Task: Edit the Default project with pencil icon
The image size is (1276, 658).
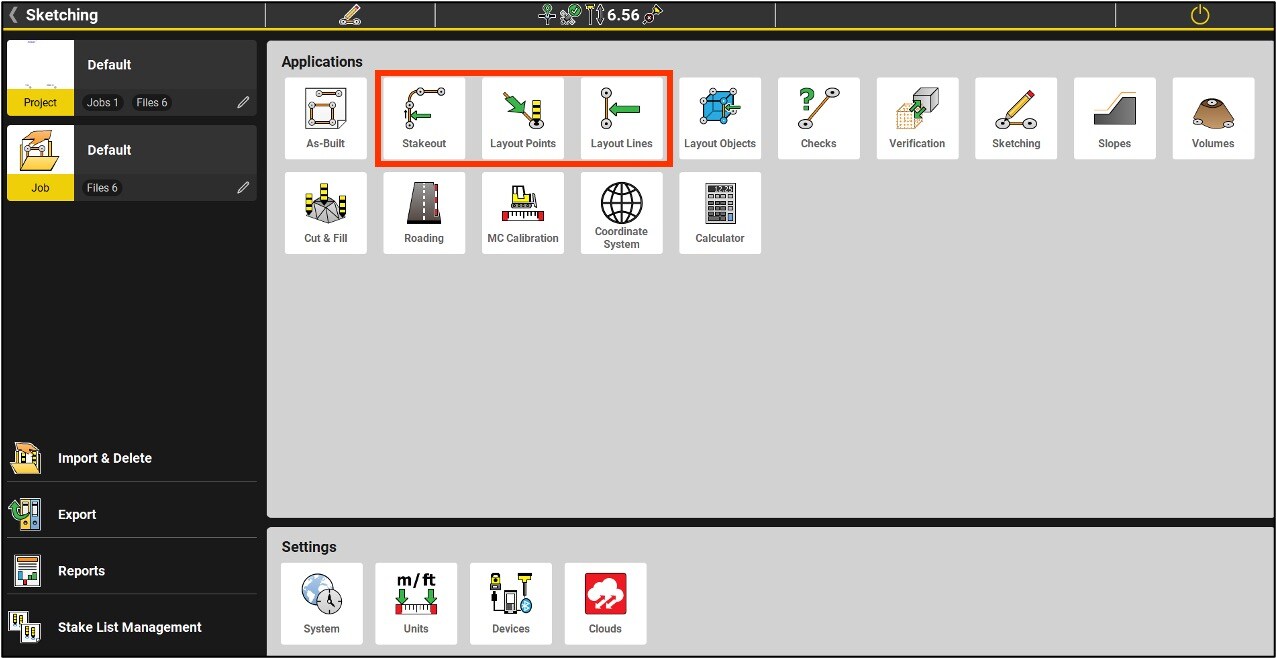Action: 243,102
